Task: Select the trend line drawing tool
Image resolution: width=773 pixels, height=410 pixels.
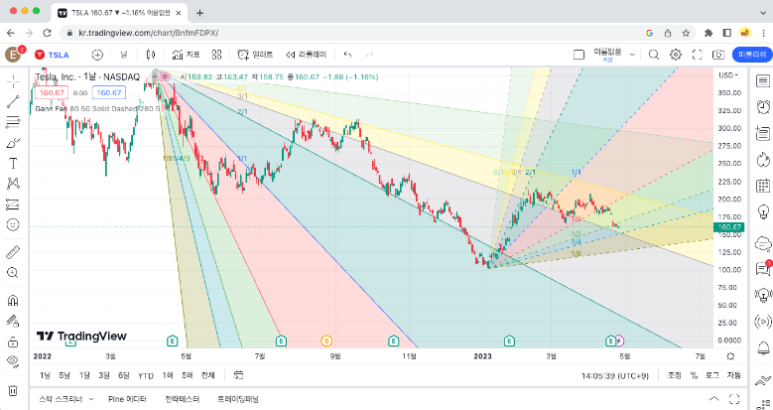Action: (x=13, y=102)
